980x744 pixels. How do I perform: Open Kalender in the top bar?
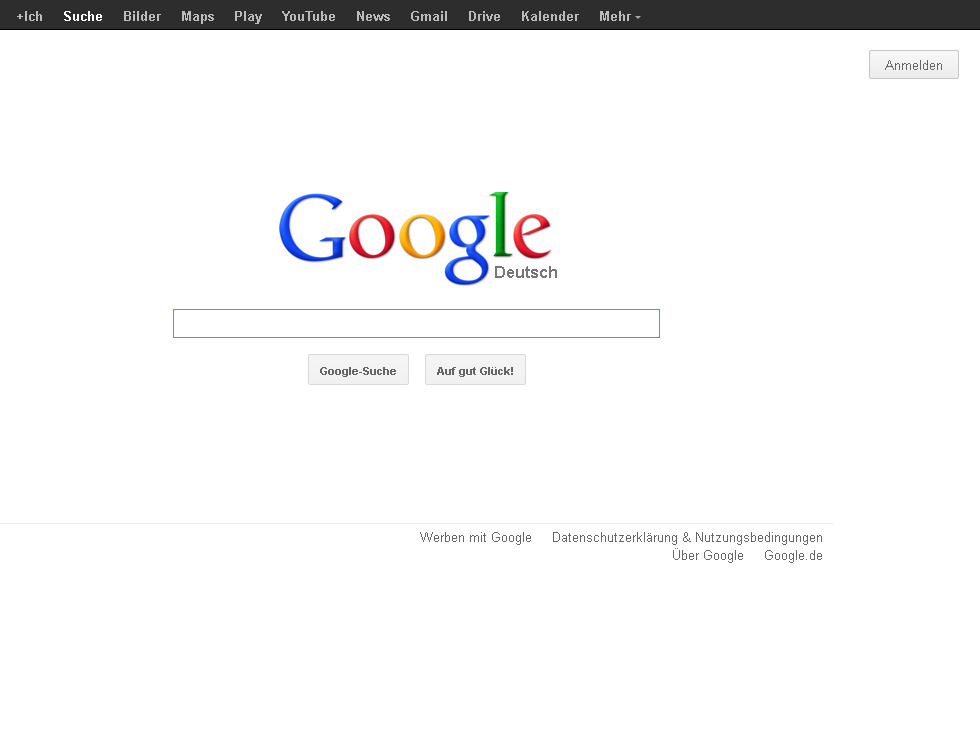[x=550, y=16]
